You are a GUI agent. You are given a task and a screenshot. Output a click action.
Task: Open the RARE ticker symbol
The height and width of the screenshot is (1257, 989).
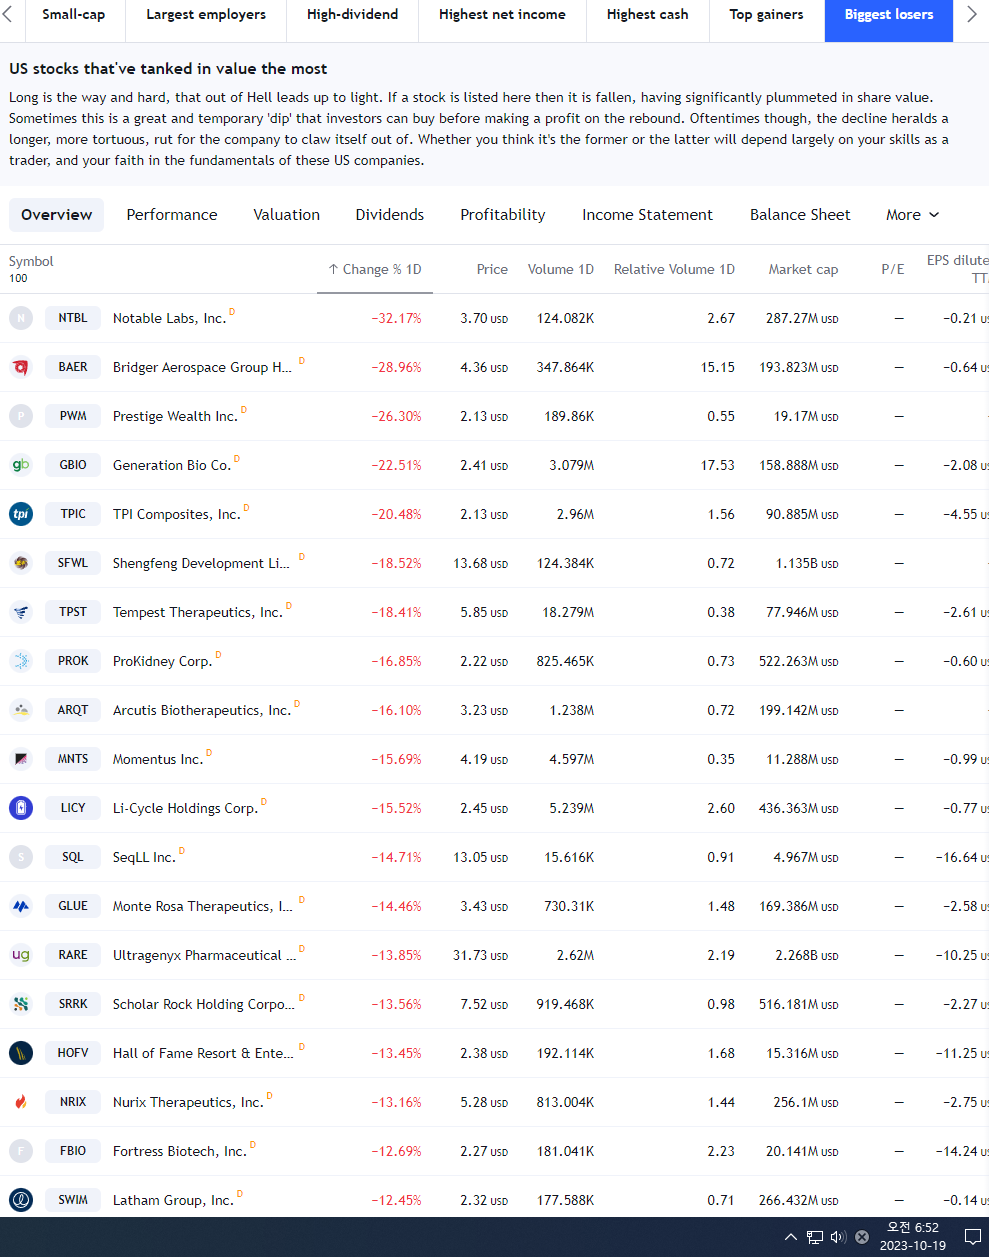click(73, 955)
